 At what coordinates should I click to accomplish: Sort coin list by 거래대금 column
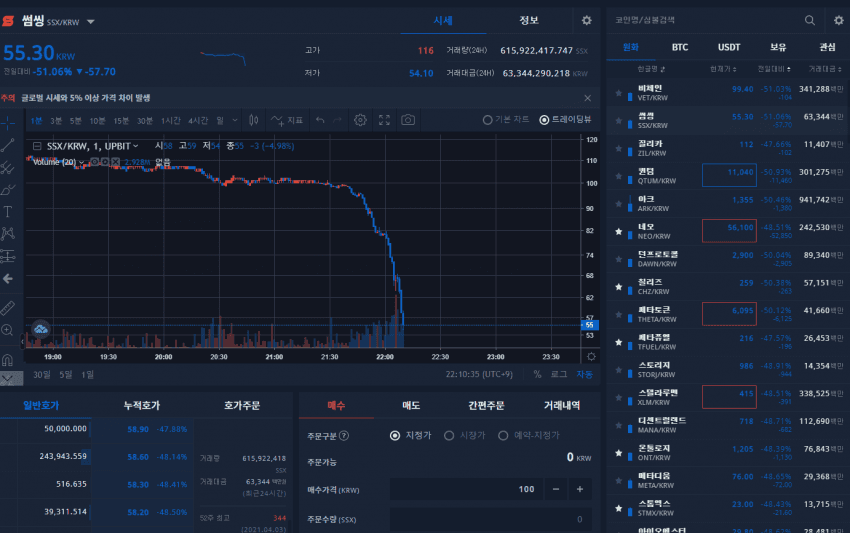825,69
